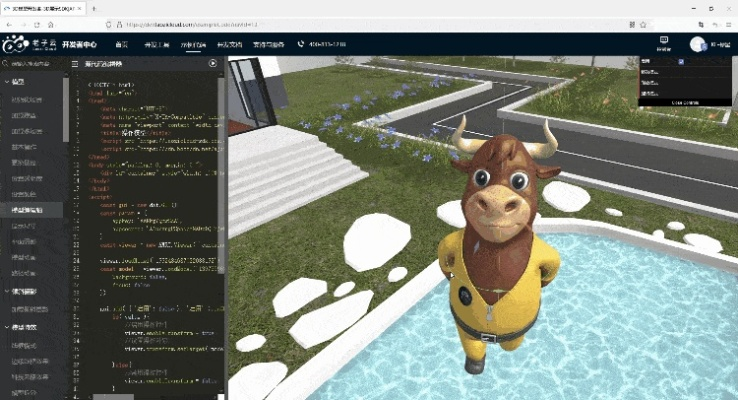Collapse the lower sidebar category with chevron
Viewport: 738px width, 400px height.
(x=7, y=327)
